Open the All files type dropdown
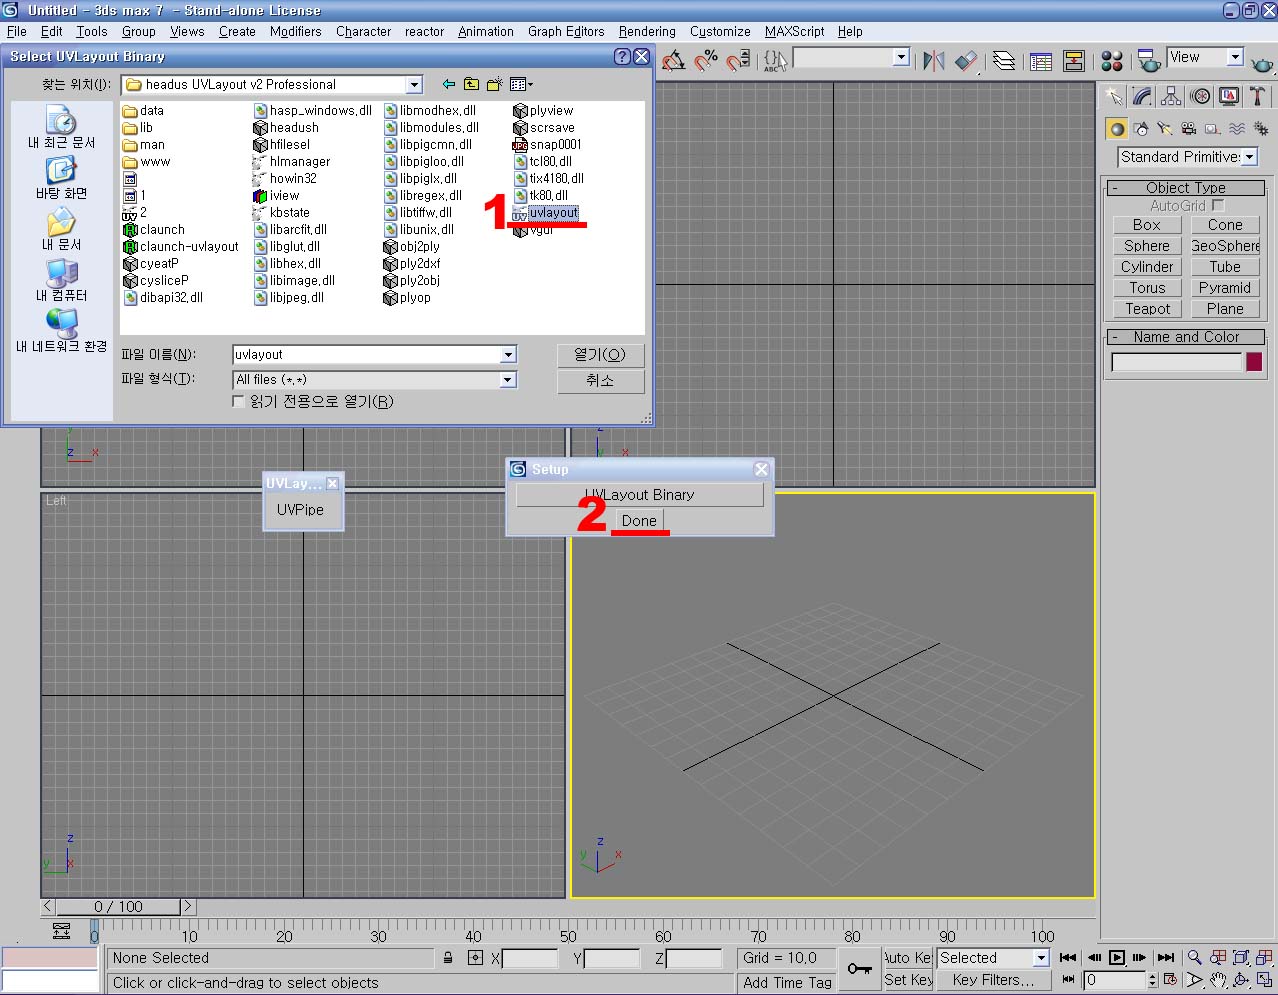The height and width of the screenshot is (995, 1278). coord(508,380)
